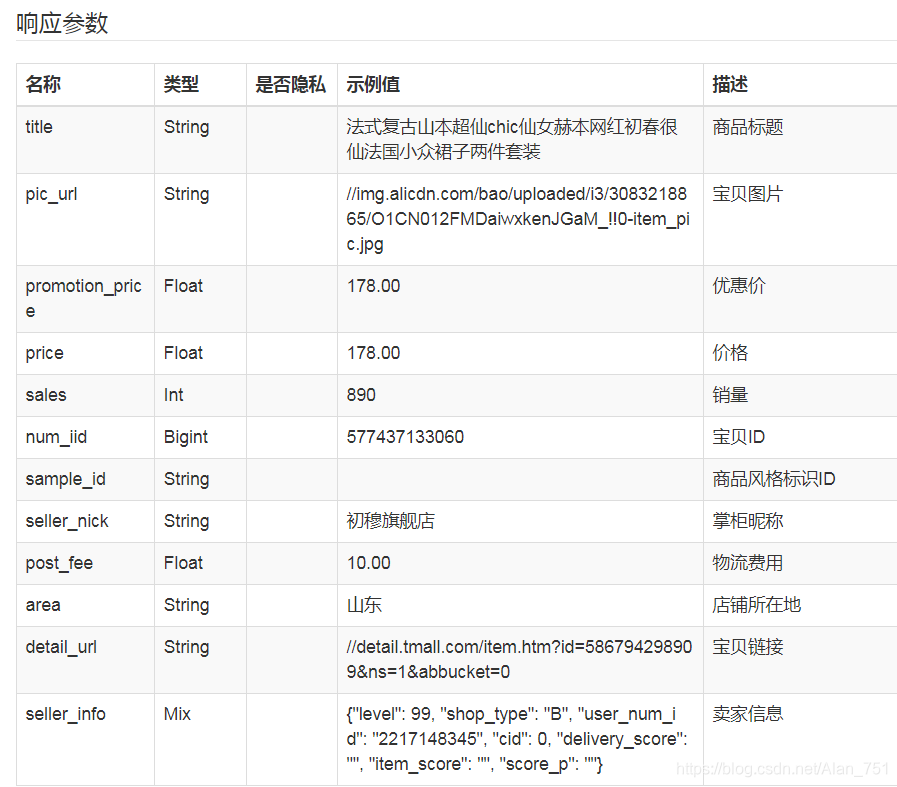897x787 pixels.
Task: Click the String type in sample_id row
Action: (x=186, y=479)
